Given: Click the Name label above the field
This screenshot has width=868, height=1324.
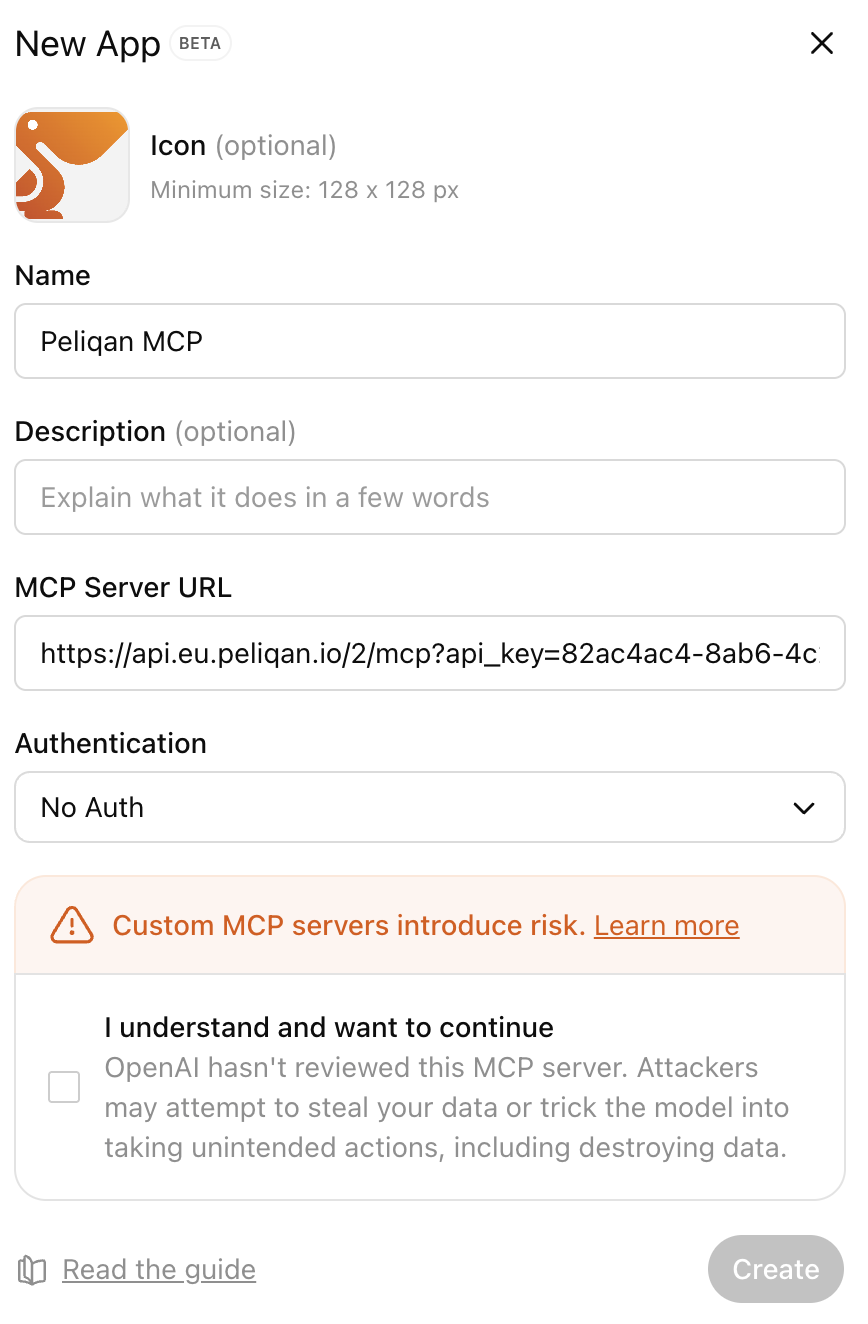Looking at the screenshot, I should (x=53, y=276).
